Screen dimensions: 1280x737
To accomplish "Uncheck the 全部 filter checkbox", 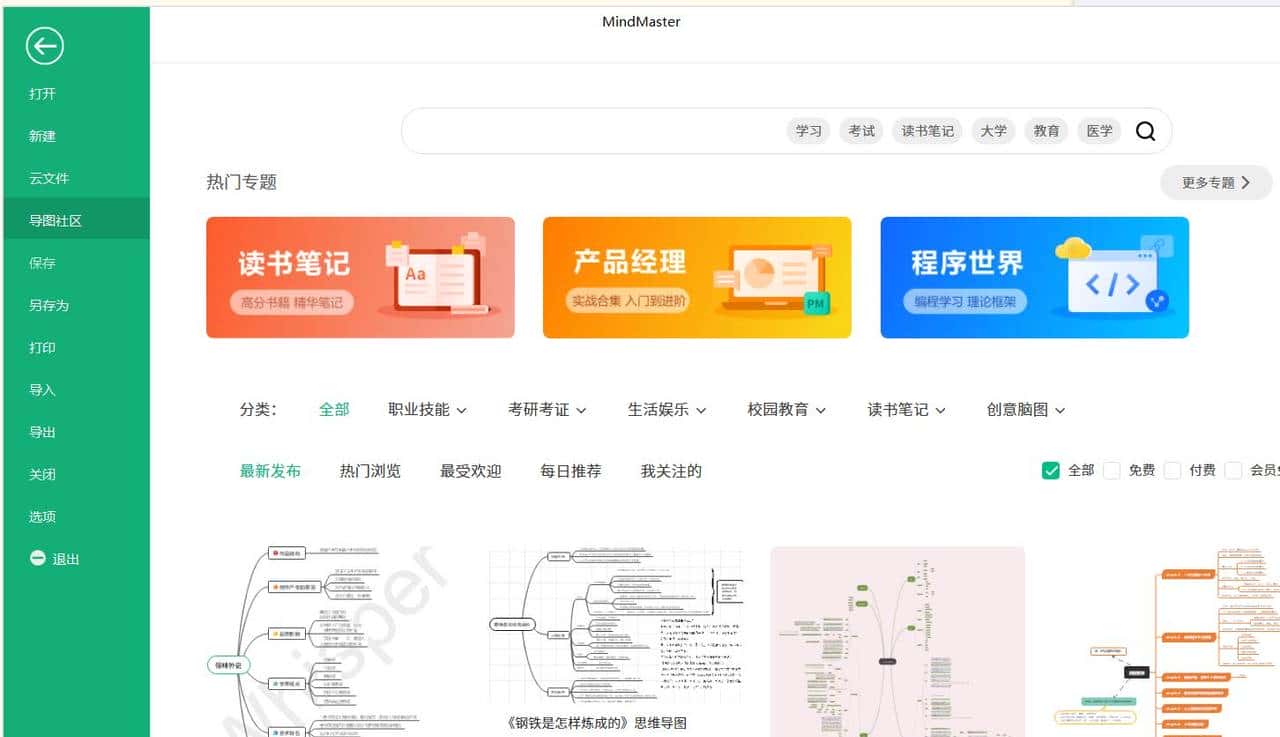I will click(1050, 470).
